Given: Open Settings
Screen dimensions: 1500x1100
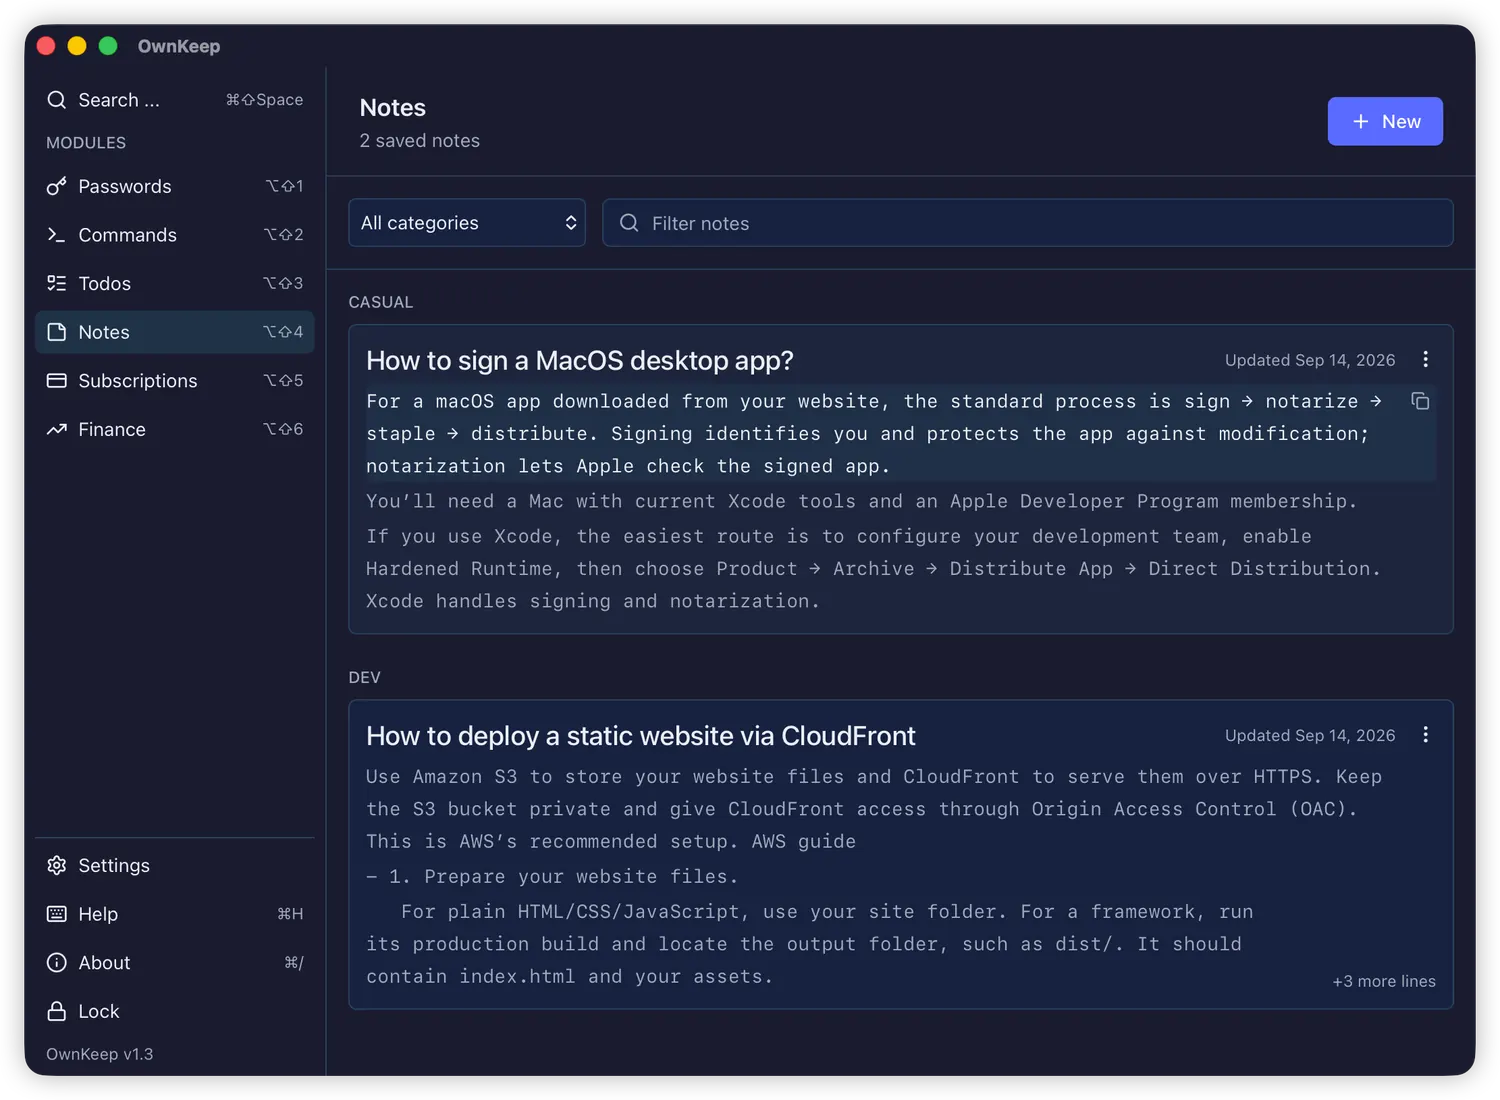Looking at the screenshot, I should [x=174, y=865].
